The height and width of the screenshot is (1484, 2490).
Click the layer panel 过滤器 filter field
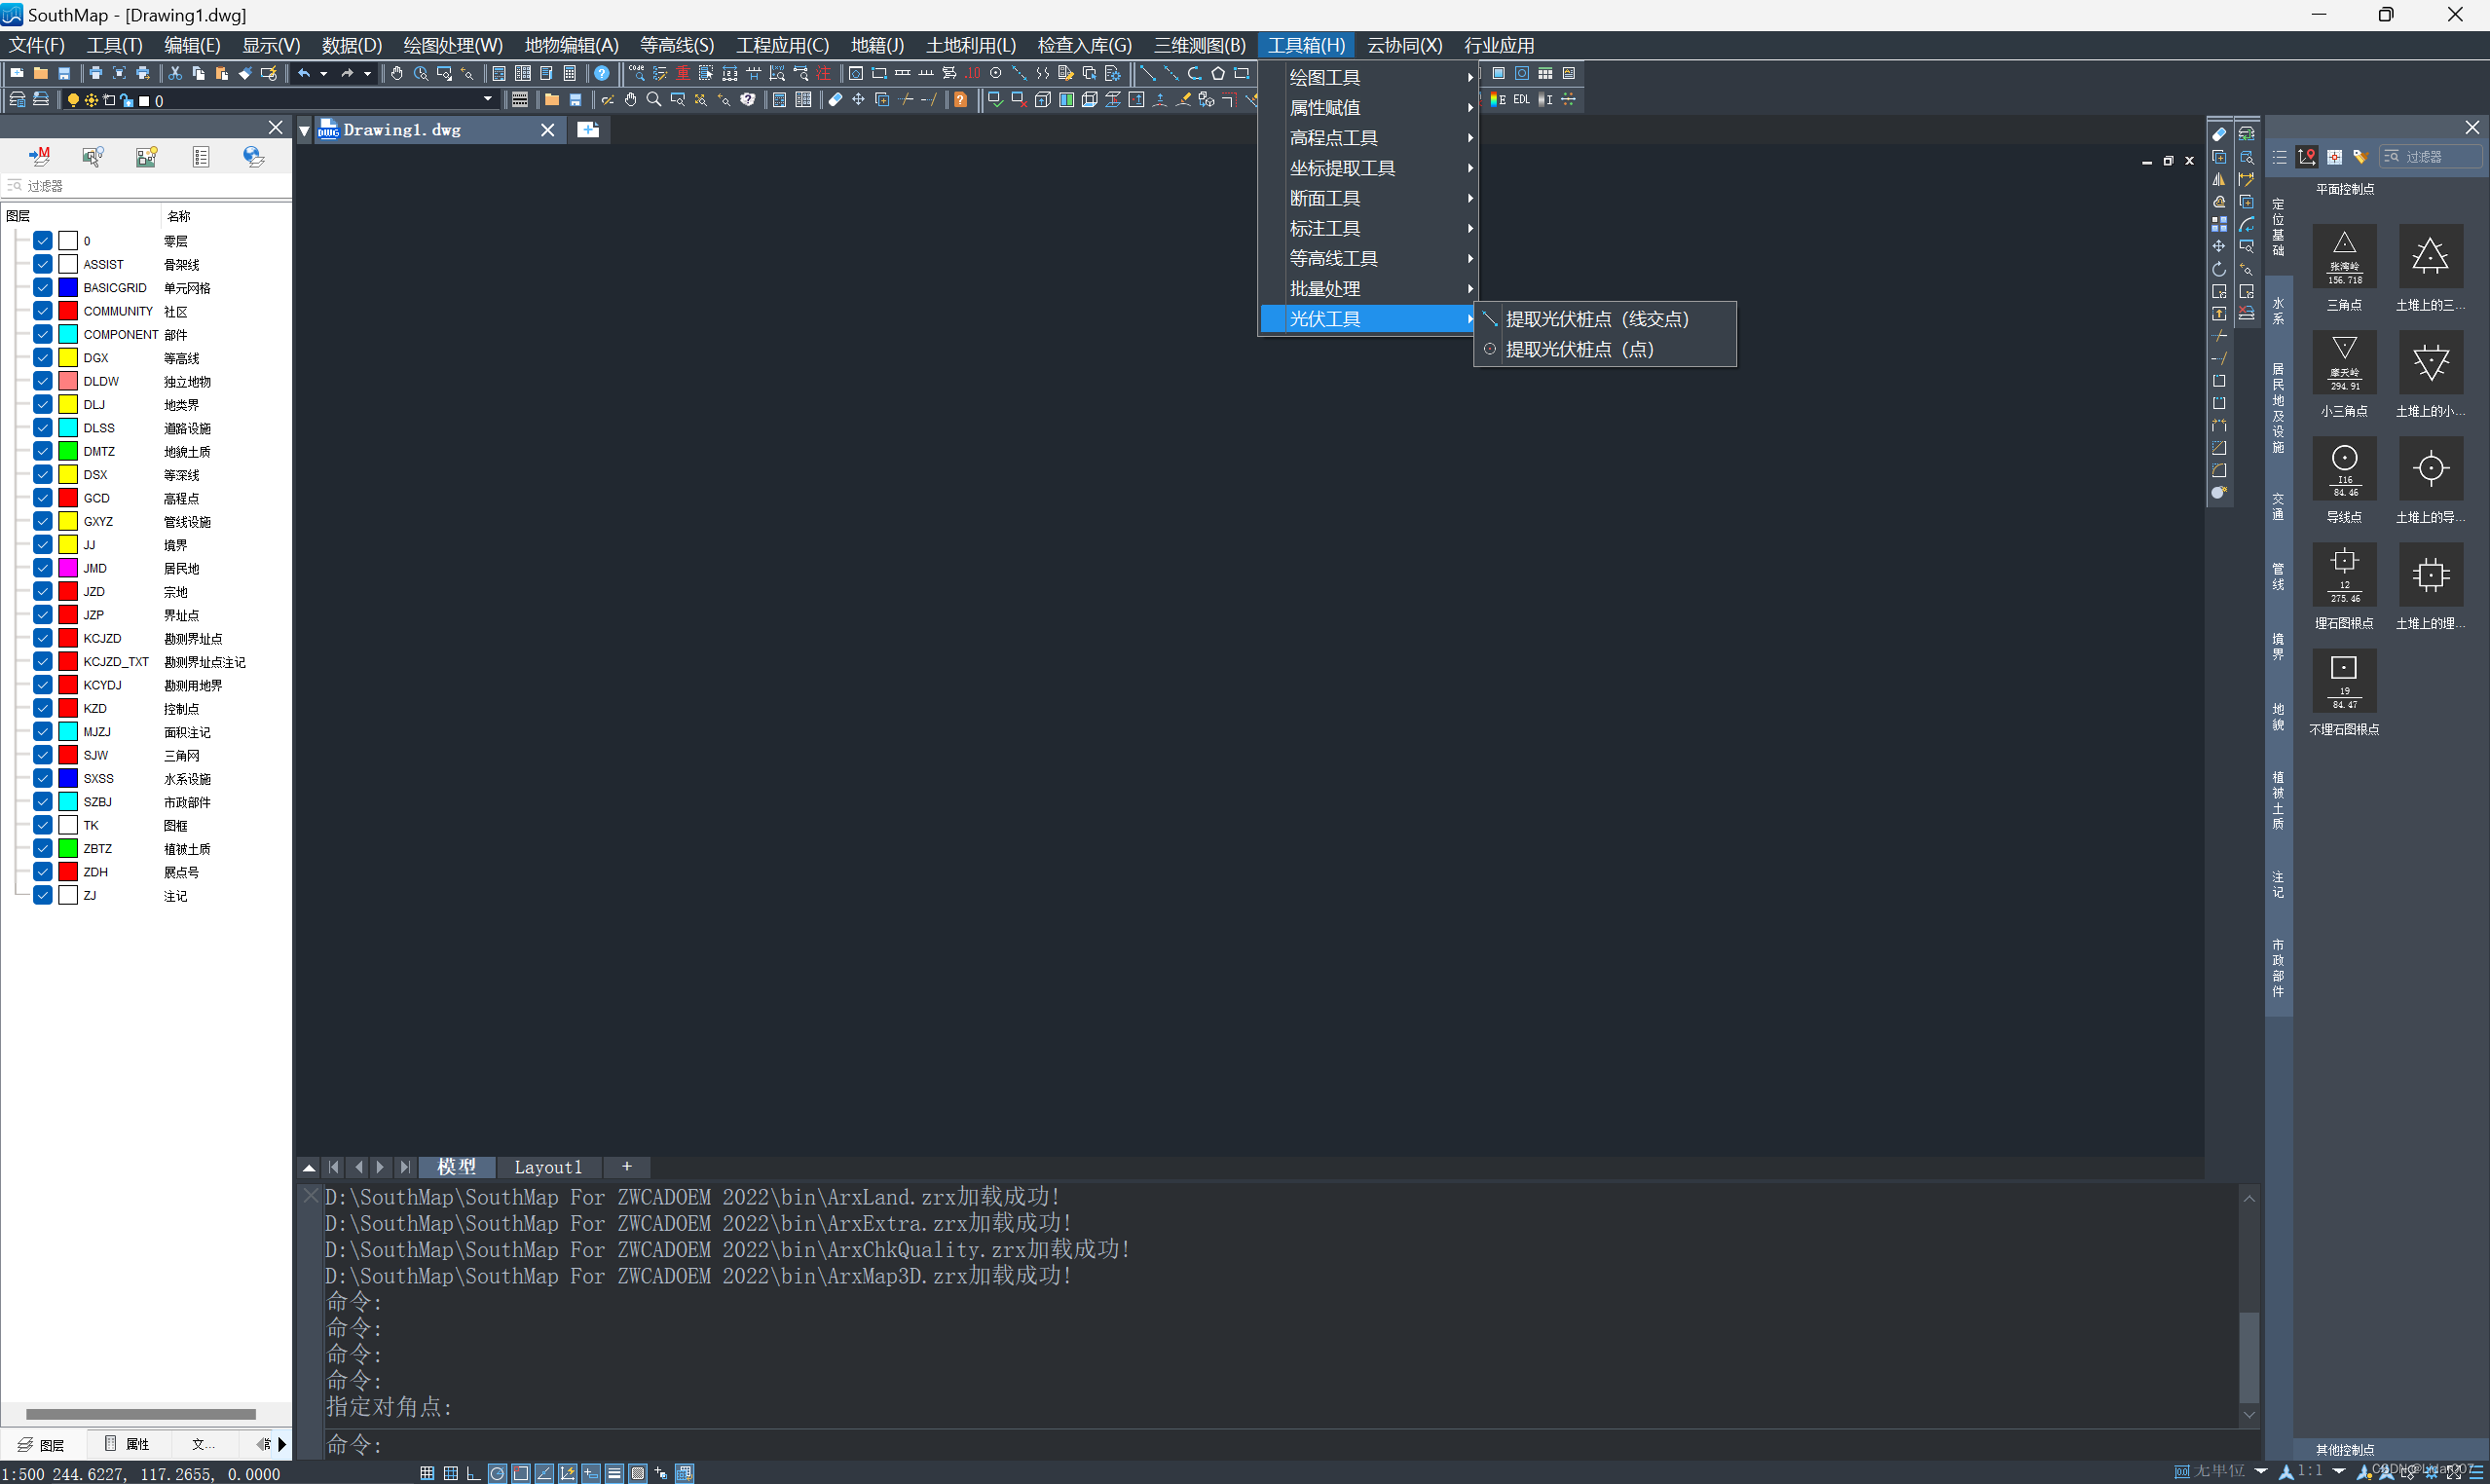[146, 185]
